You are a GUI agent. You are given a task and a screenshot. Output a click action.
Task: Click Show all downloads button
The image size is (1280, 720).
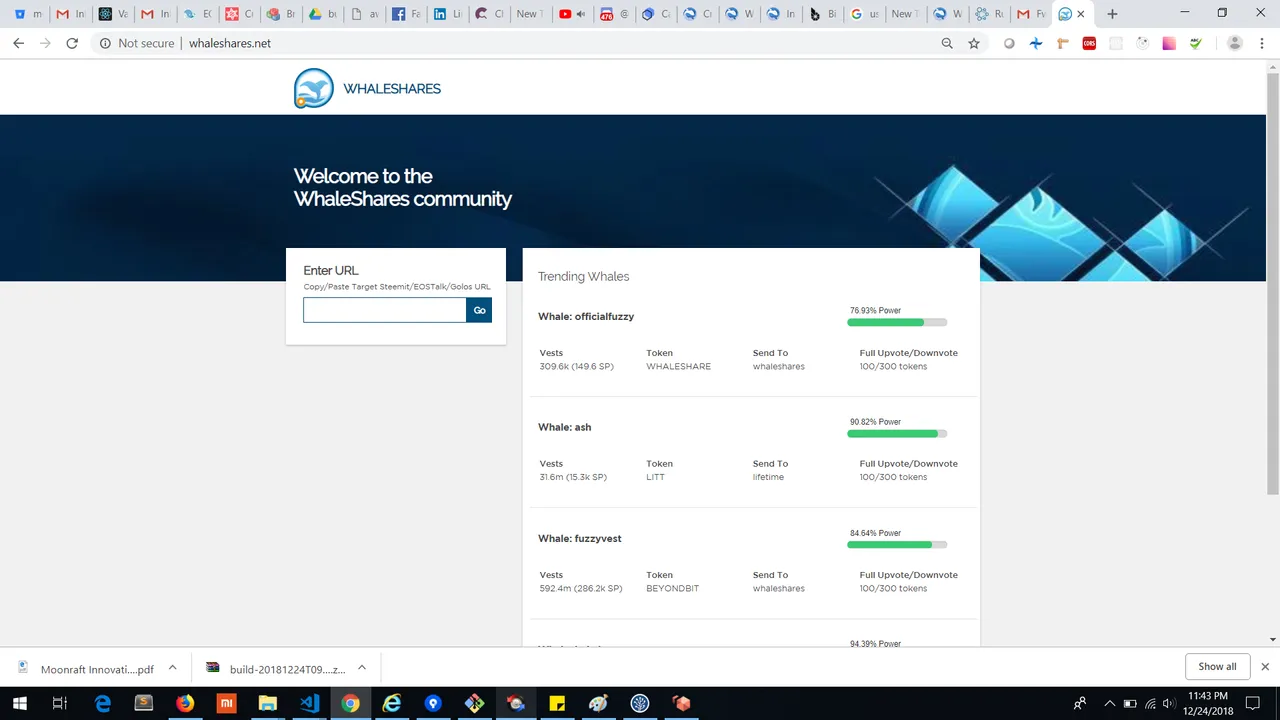click(x=1217, y=666)
